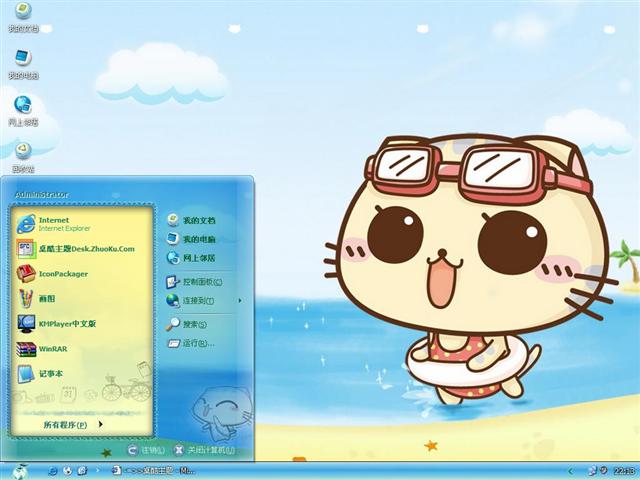This screenshot has height=480, width=640.
Task: Click the round tray icon beside clock
Action: tap(603, 471)
